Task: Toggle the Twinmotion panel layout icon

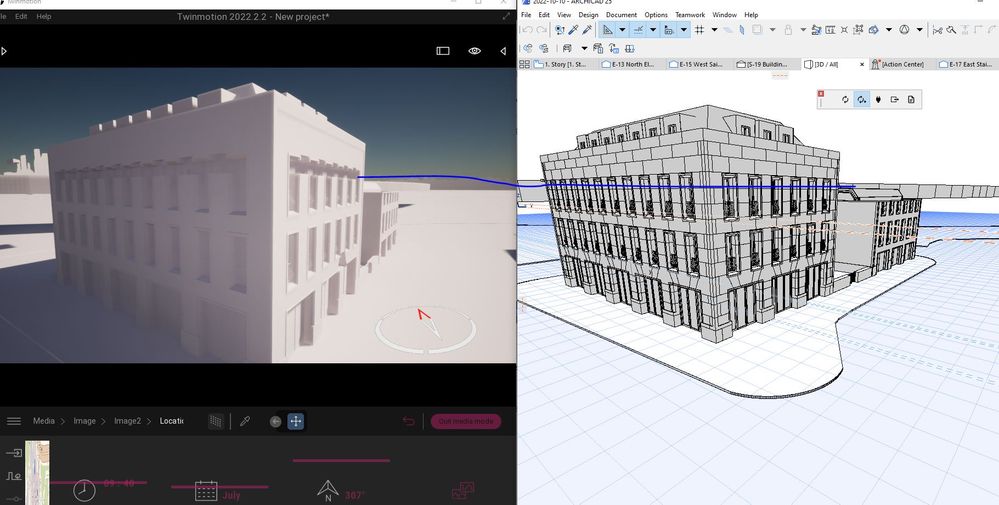Action: coord(443,50)
